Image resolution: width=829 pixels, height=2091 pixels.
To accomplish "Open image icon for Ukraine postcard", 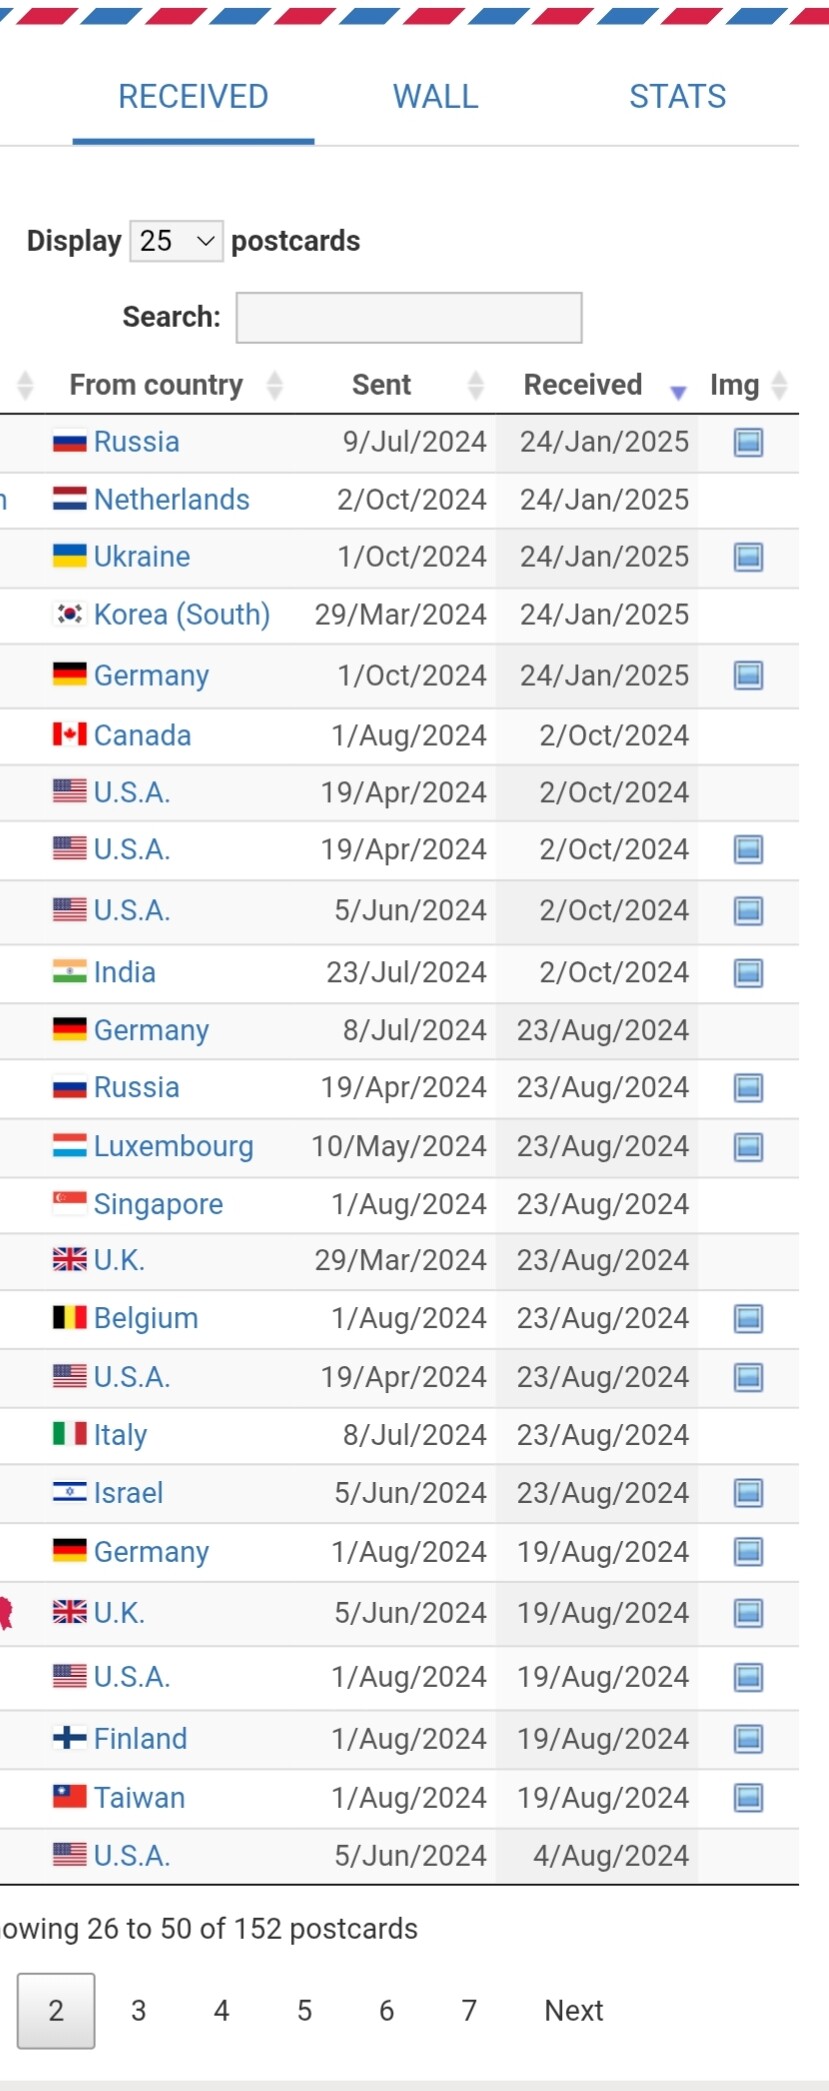I will 748,557.
